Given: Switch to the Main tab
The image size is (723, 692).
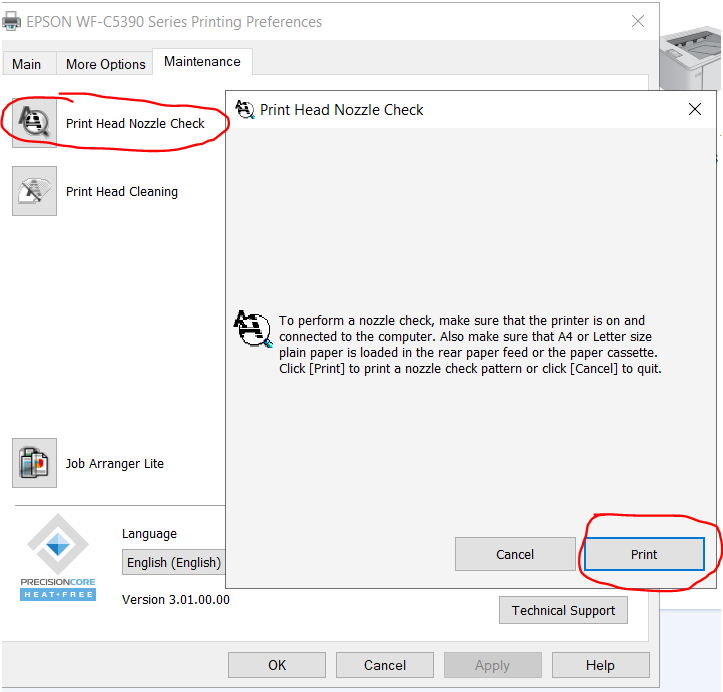Looking at the screenshot, I should pos(27,64).
